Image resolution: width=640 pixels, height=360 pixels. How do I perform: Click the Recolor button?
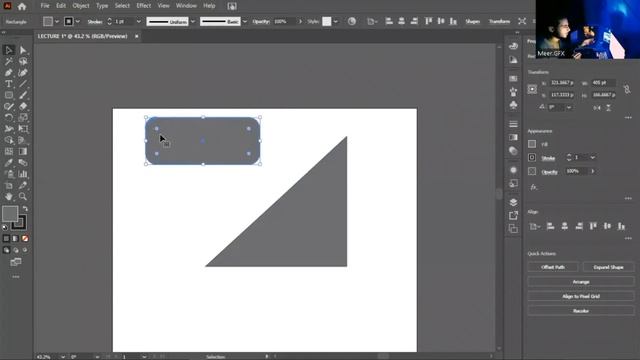tap(581, 311)
